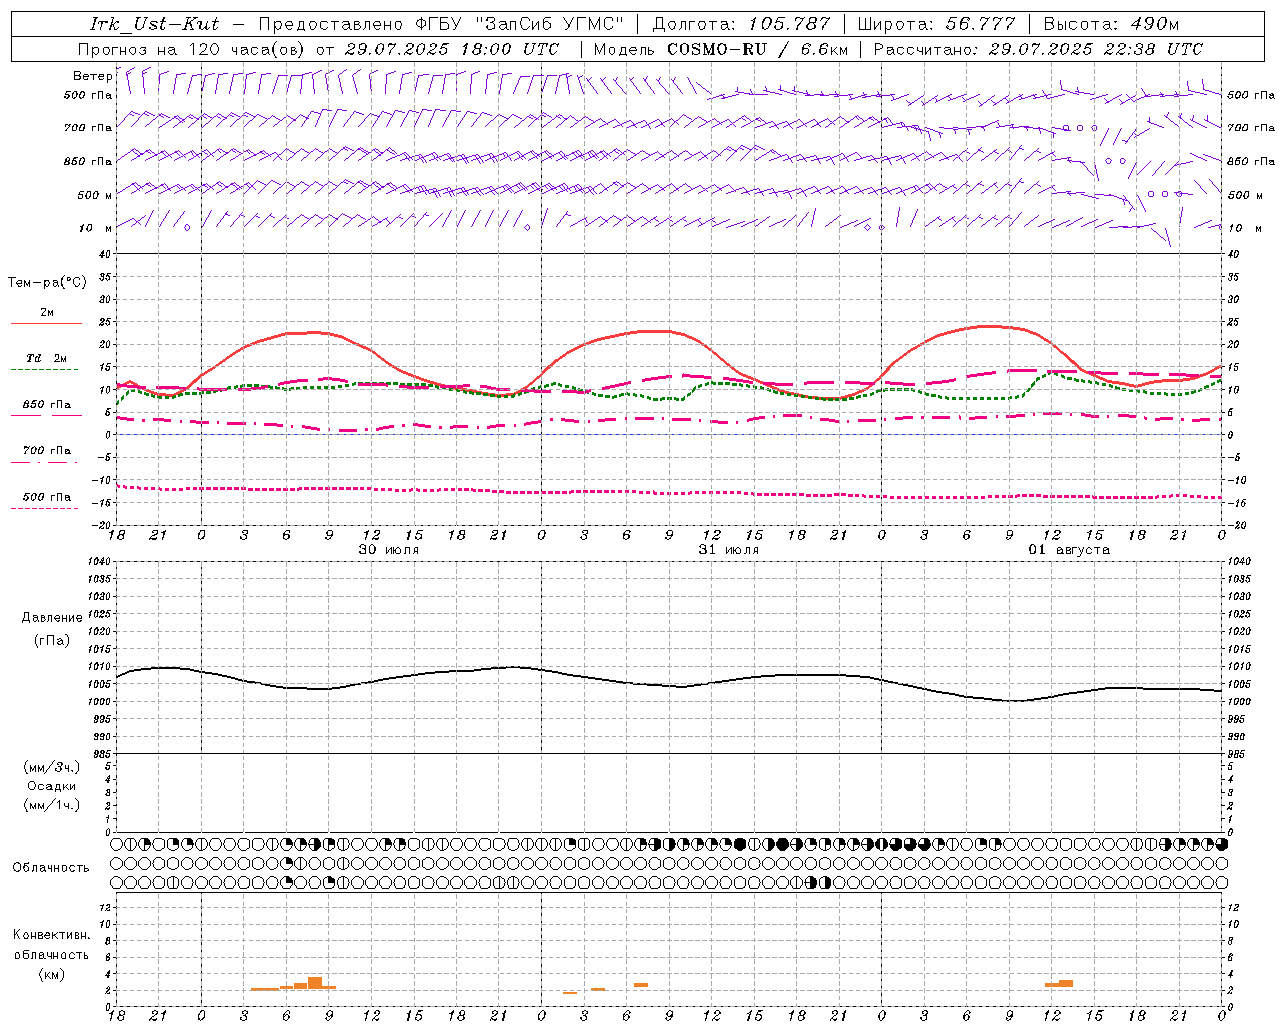Click the 850 гПа wind level label on the right side
This screenshot has height=1024, width=1280.
pyautogui.click(x=1251, y=161)
